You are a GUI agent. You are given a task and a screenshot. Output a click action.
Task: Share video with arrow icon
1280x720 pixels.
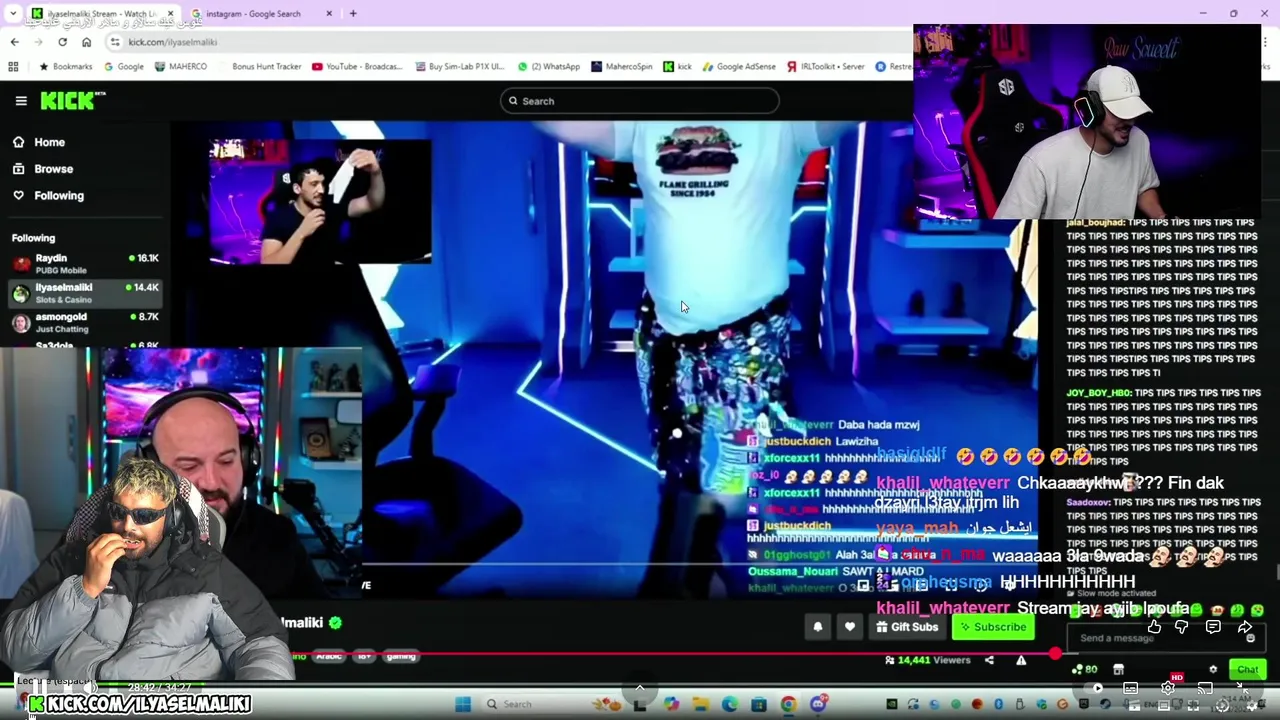click(x=1245, y=627)
